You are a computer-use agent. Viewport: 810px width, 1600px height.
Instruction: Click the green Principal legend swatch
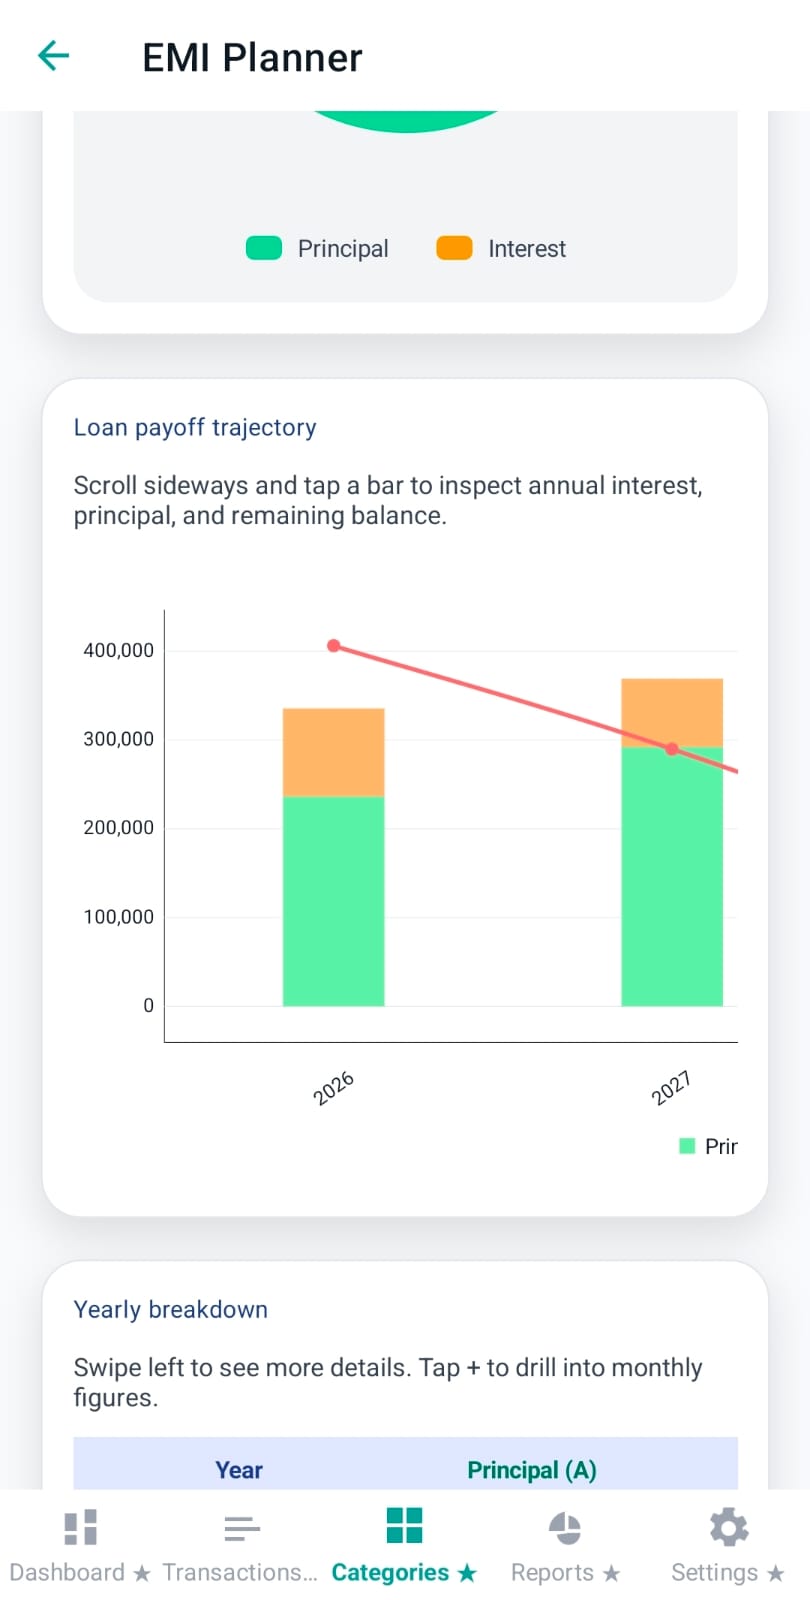tap(264, 248)
